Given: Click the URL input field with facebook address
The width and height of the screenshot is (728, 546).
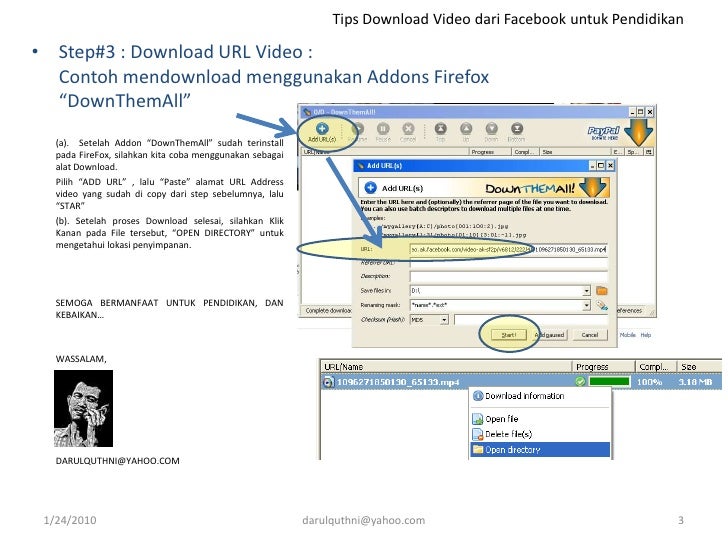Looking at the screenshot, I should [508, 250].
